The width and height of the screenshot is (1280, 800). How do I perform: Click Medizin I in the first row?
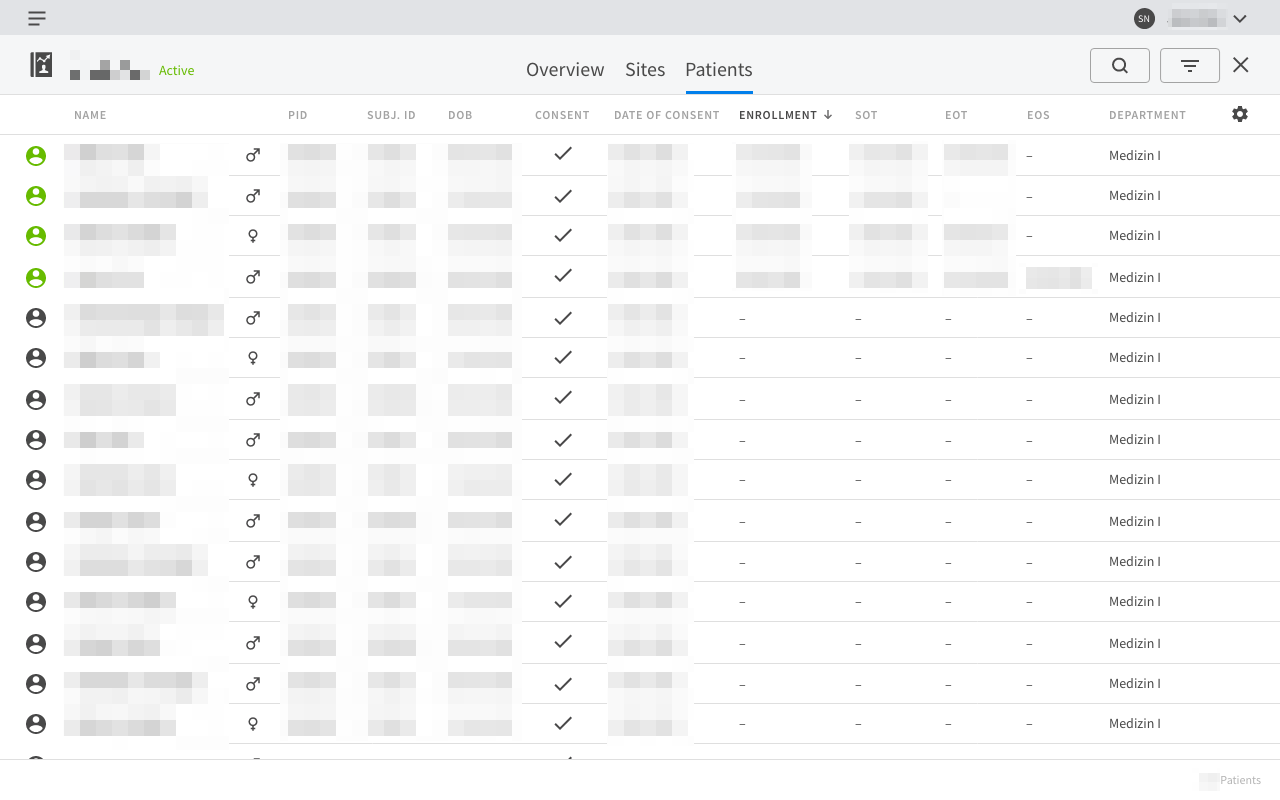1134,156
